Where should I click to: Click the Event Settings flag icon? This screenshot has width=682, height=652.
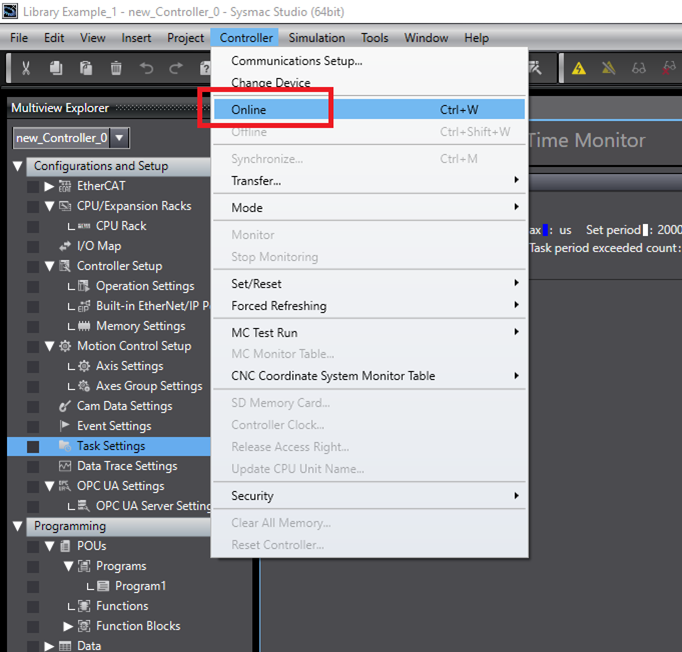66,426
